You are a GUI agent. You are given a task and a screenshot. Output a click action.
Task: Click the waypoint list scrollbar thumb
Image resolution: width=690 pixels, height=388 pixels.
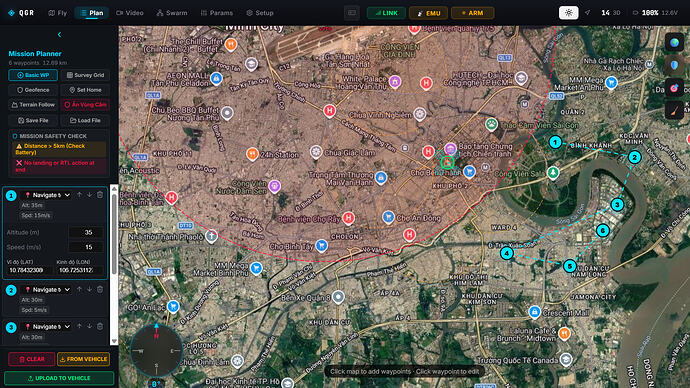click(114, 234)
